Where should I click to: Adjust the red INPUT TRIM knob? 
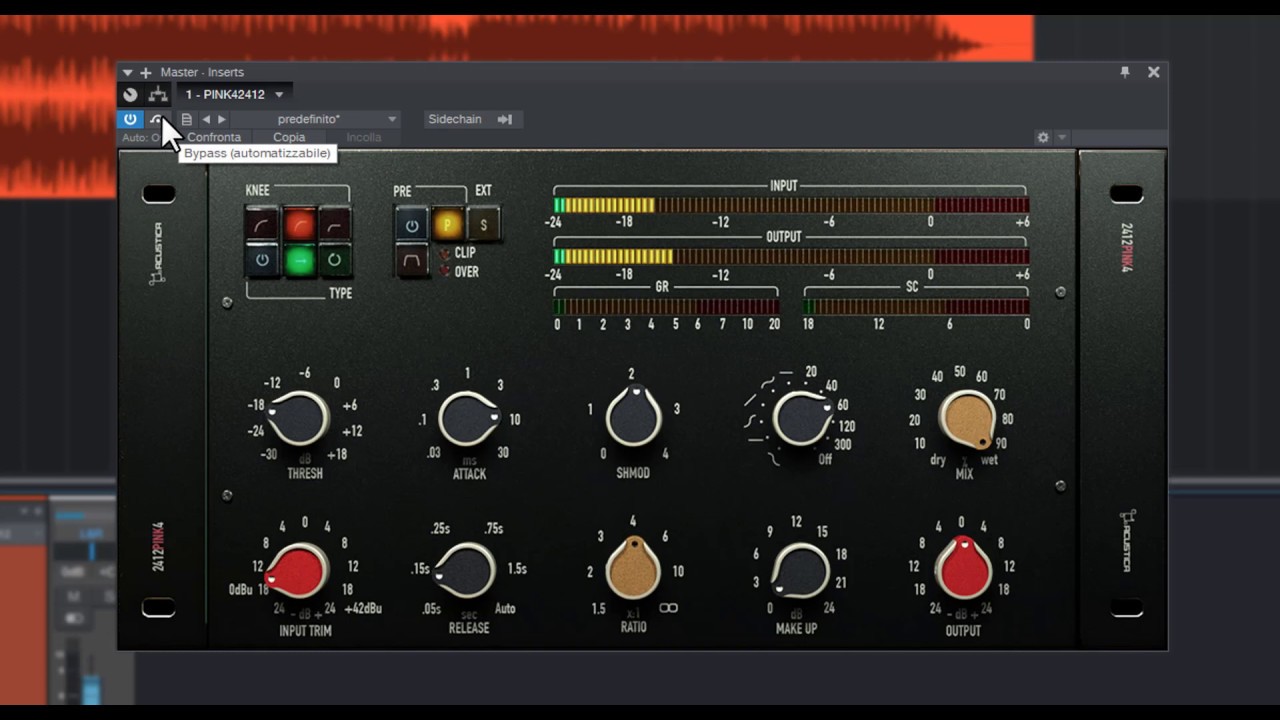click(x=297, y=572)
